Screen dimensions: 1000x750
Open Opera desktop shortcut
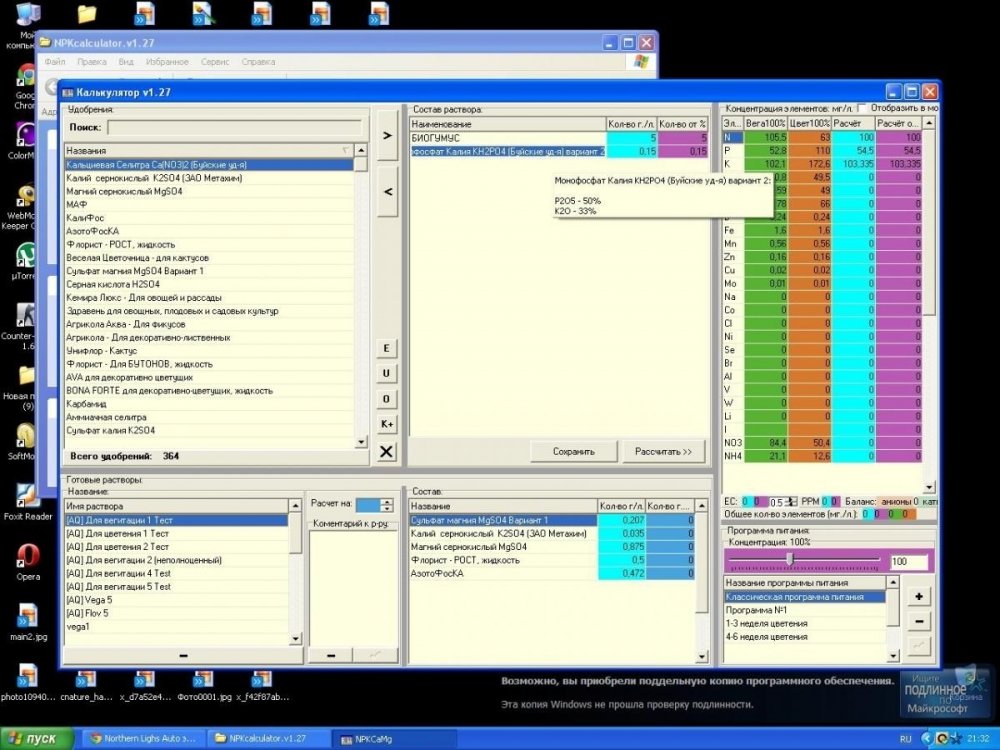[x=27, y=561]
